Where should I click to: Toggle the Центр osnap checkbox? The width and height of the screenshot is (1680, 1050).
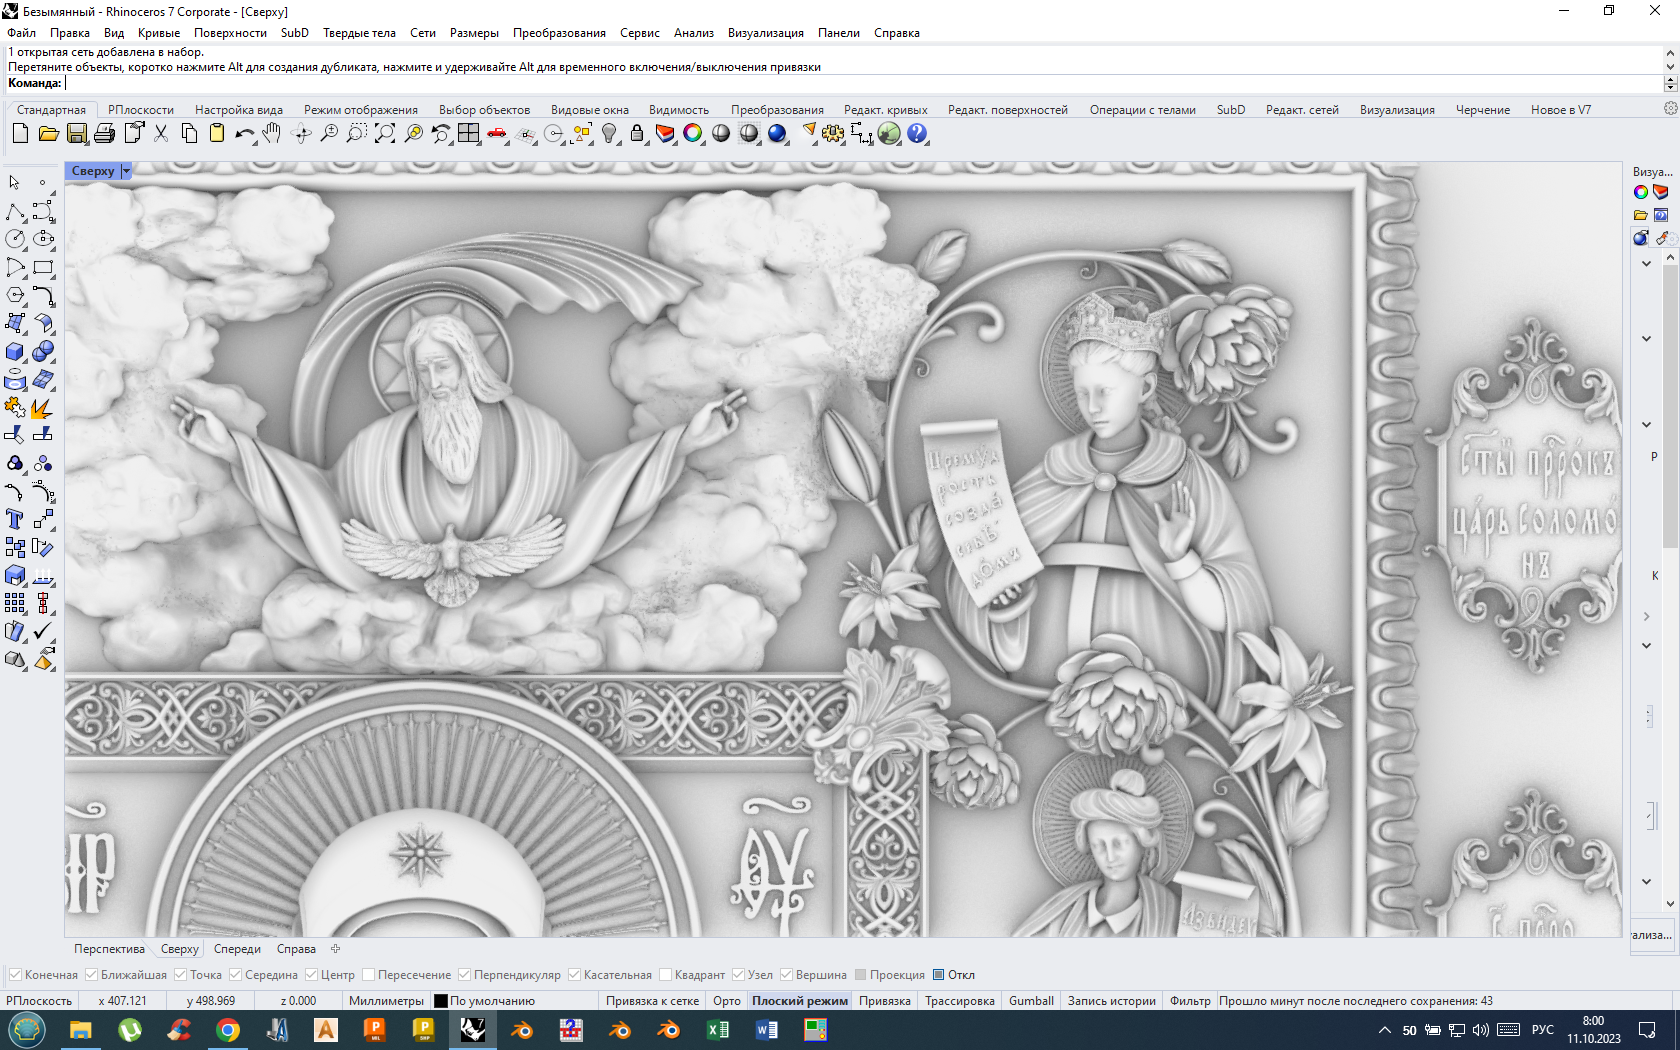click(x=311, y=975)
